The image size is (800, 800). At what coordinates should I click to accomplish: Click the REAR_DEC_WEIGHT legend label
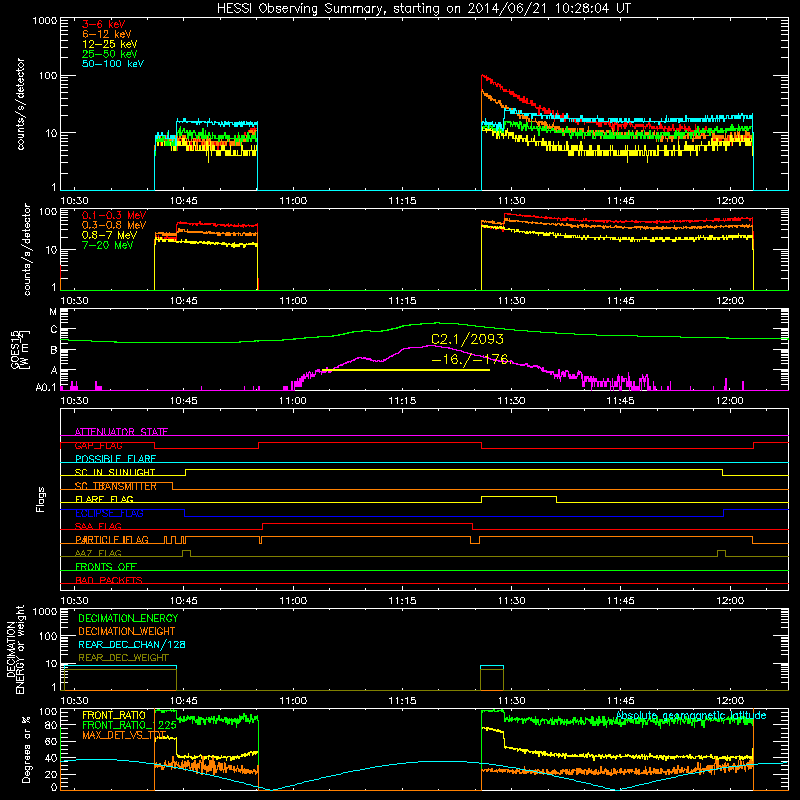click(123, 658)
